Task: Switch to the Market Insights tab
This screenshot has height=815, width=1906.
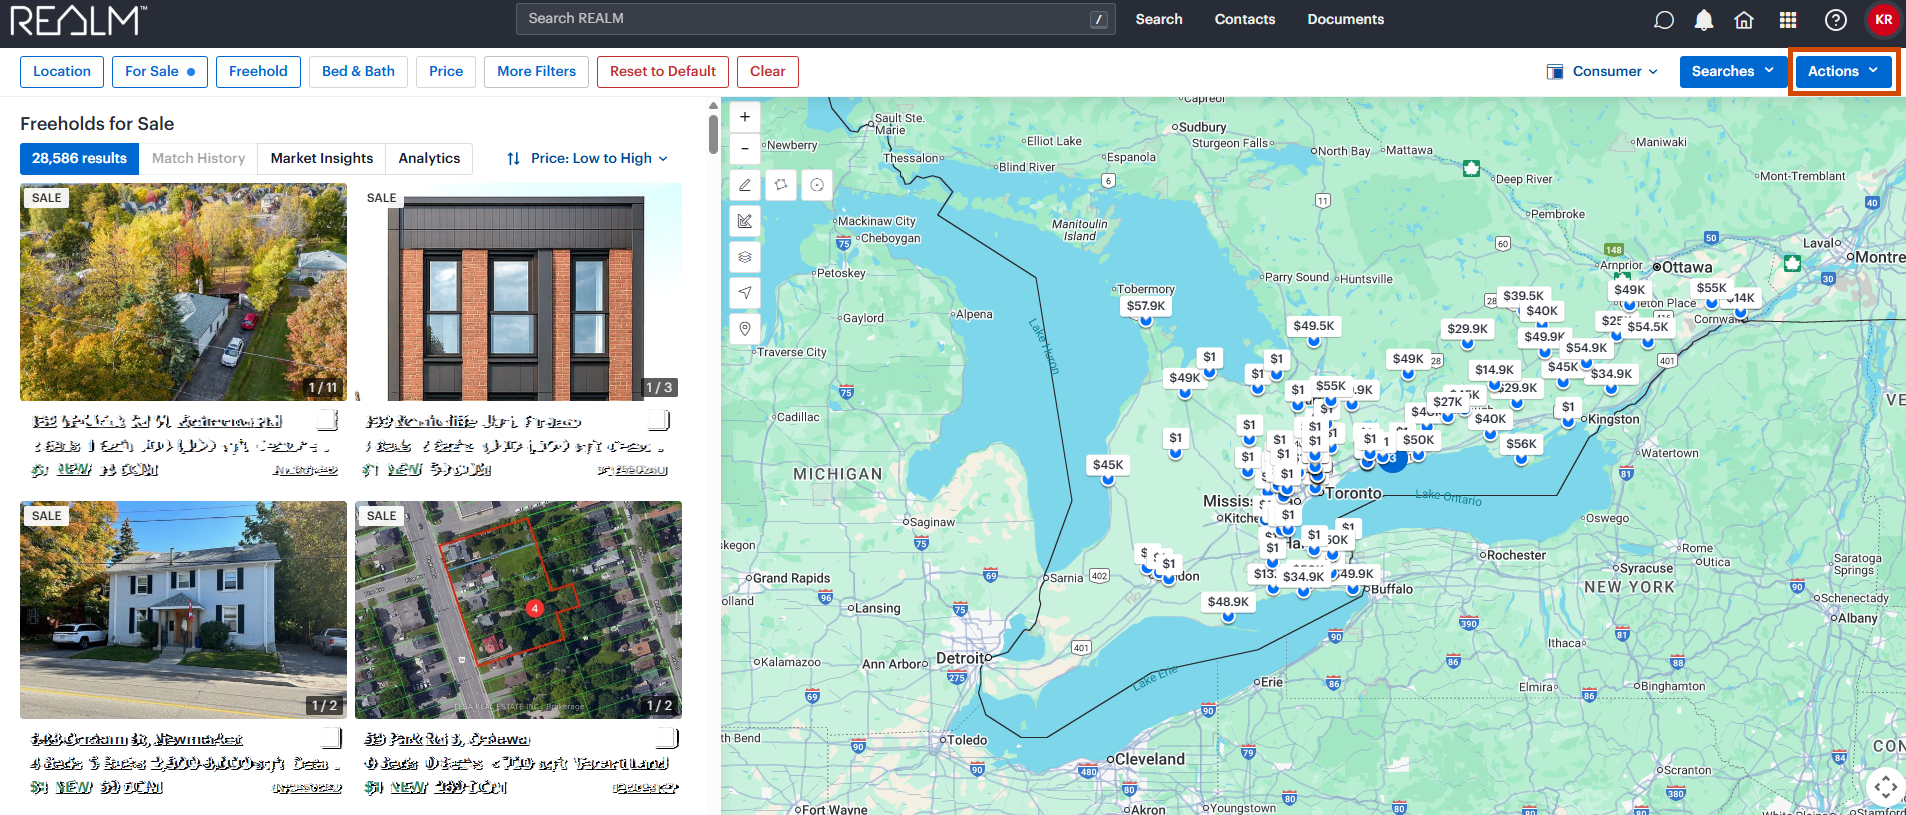Action: [x=321, y=158]
